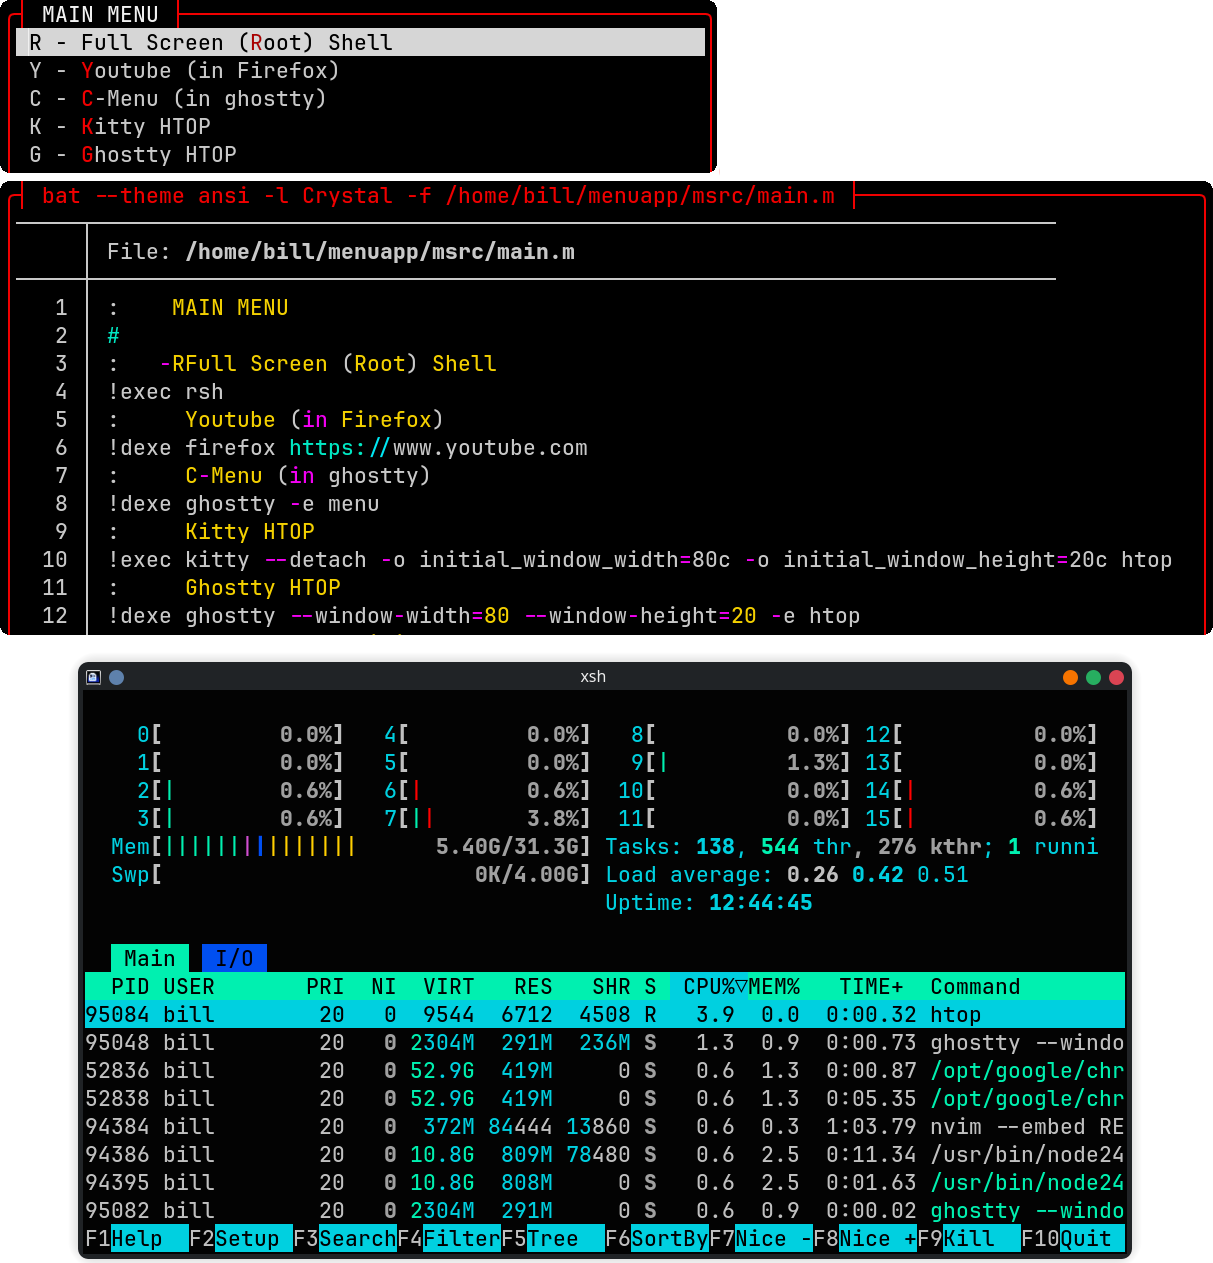
Task: Click the CPU% sorted column header
Action: tap(709, 986)
